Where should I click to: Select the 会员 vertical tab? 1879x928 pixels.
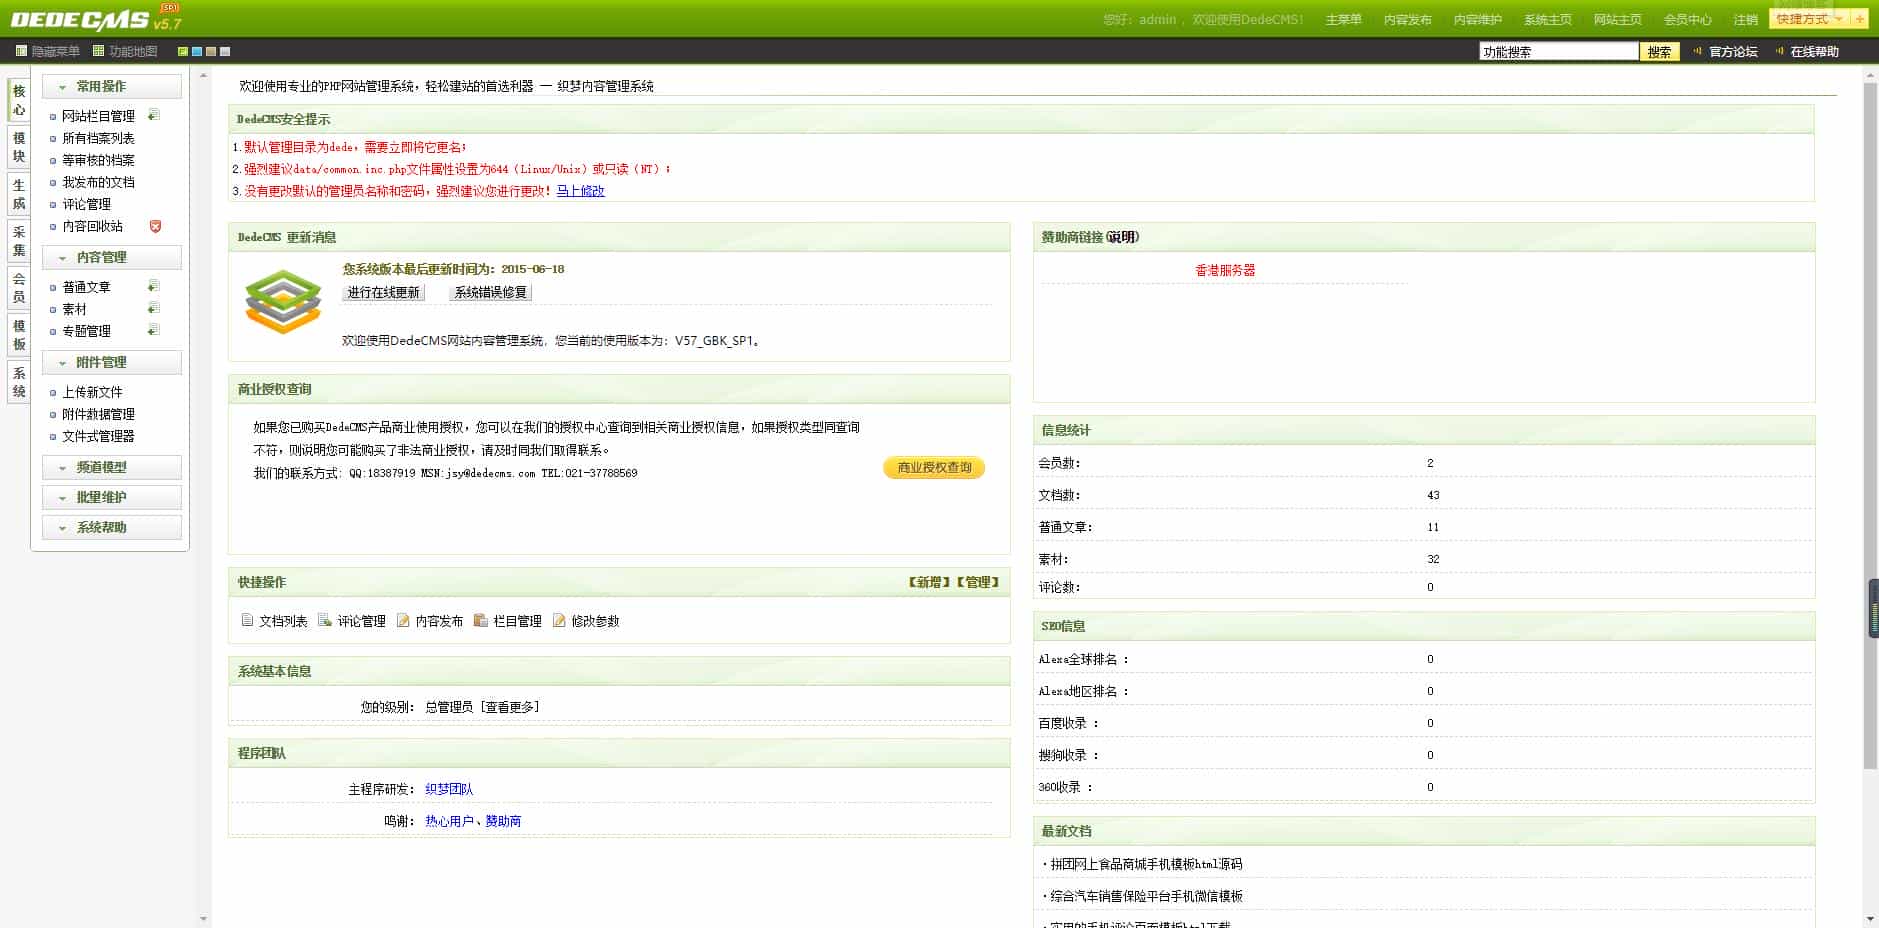point(19,288)
